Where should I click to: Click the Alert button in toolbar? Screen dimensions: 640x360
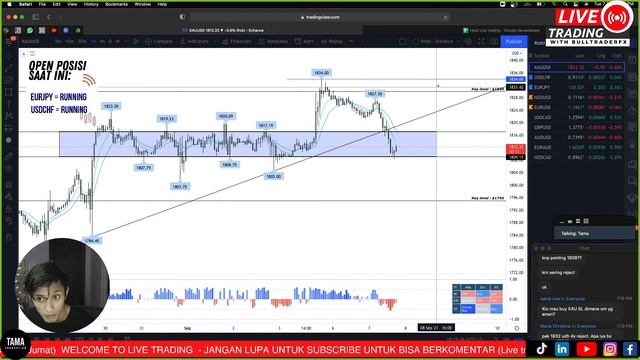coord(304,41)
